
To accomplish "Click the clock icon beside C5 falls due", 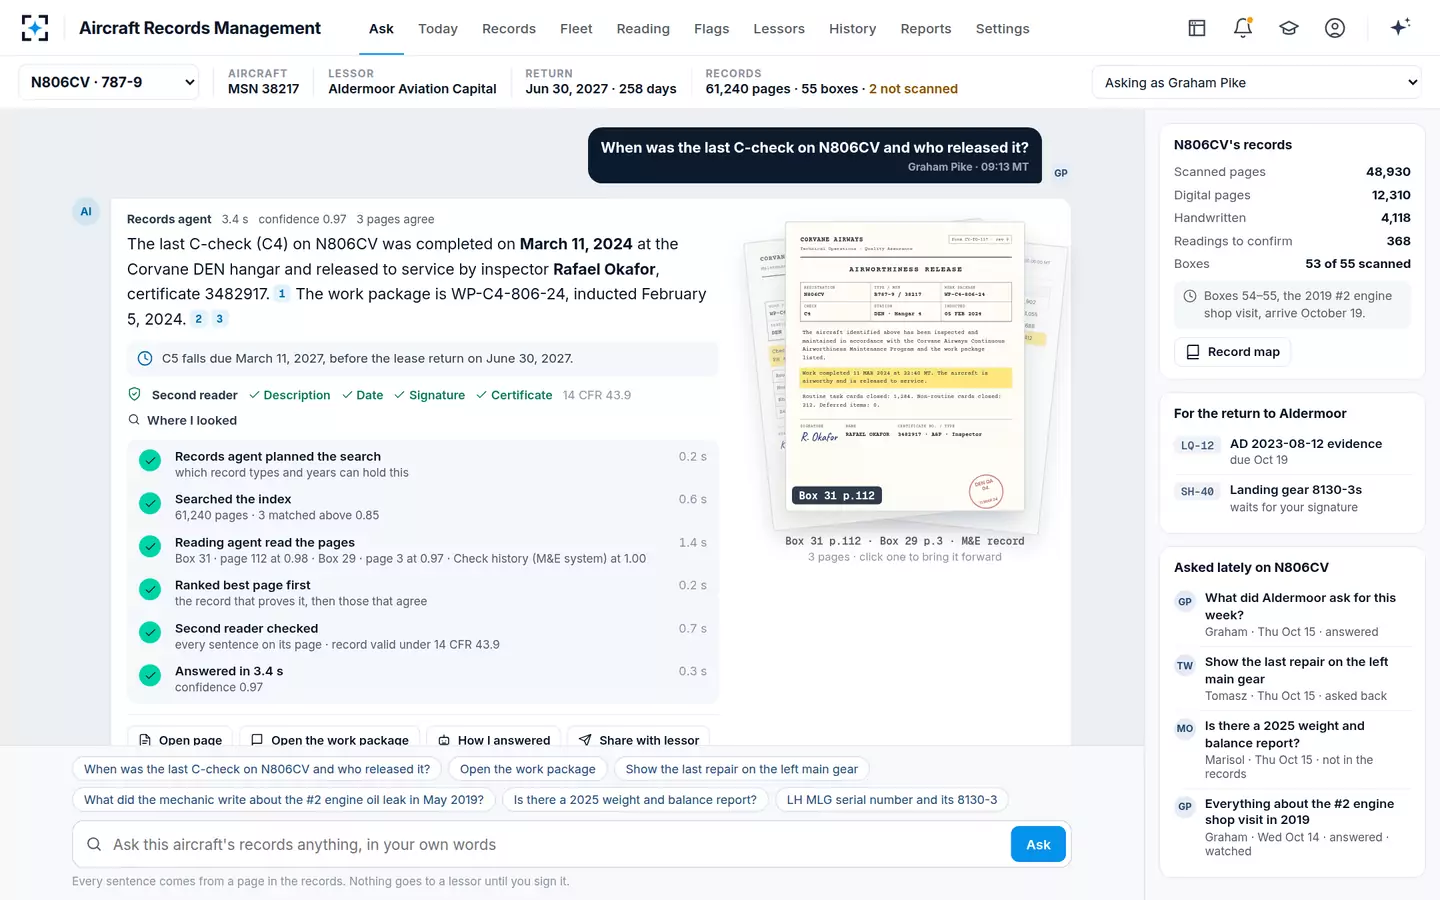I will [145, 358].
